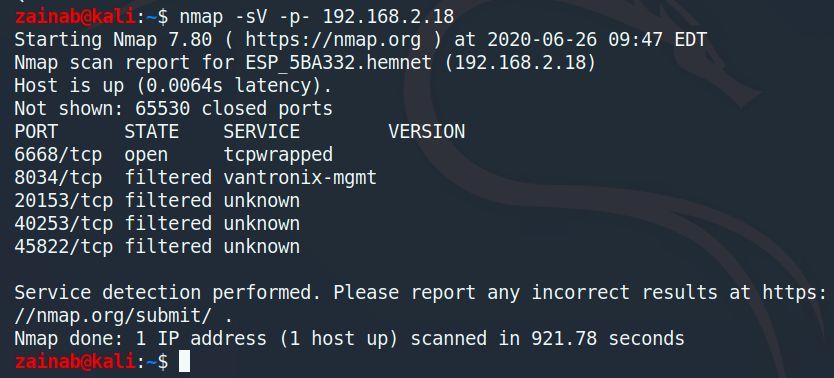The image size is (834, 378).
Task: Click the block cursor at the bottom prompt
Action: point(184,362)
